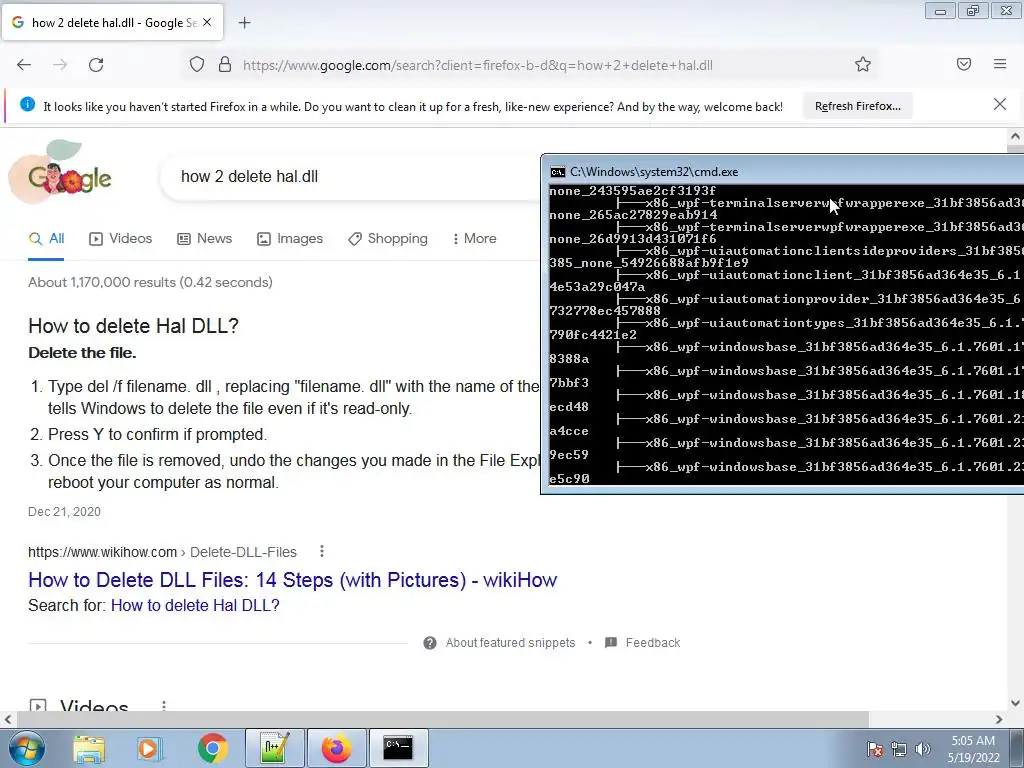Switch to the Videos results tab

[x=121, y=238]
